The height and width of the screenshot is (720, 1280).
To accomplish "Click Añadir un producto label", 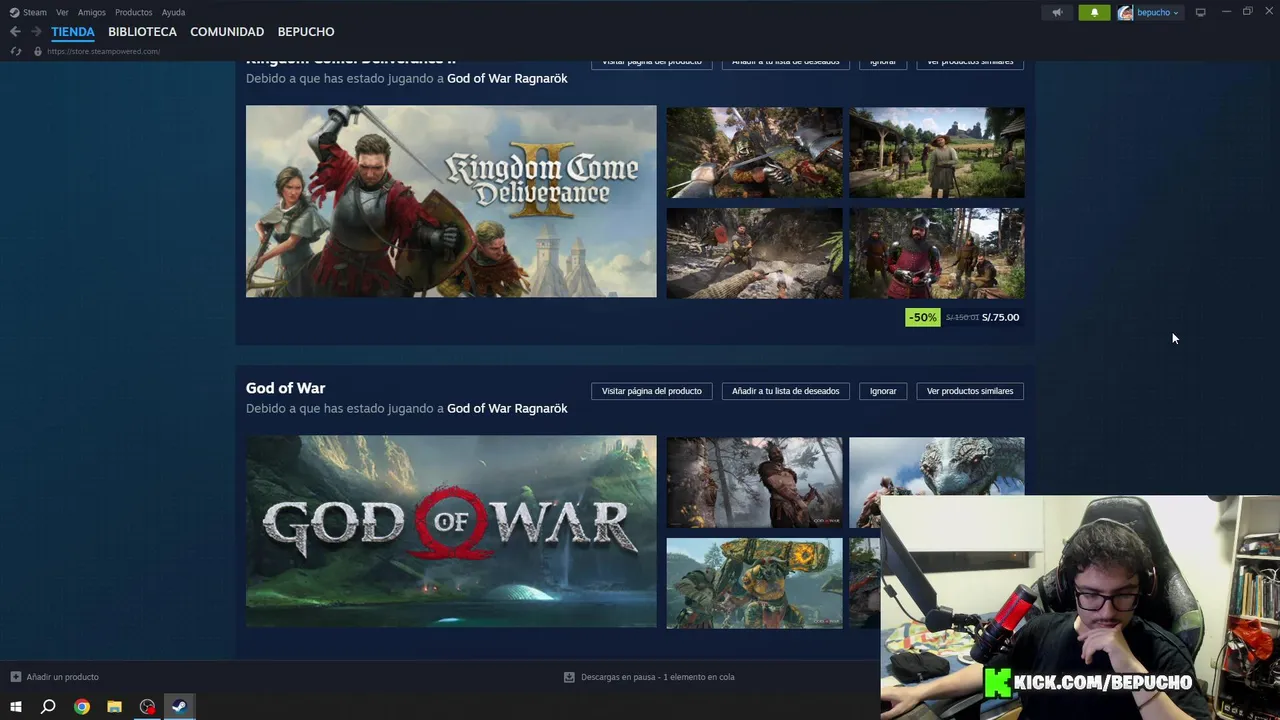I will [x=62, y=677].
